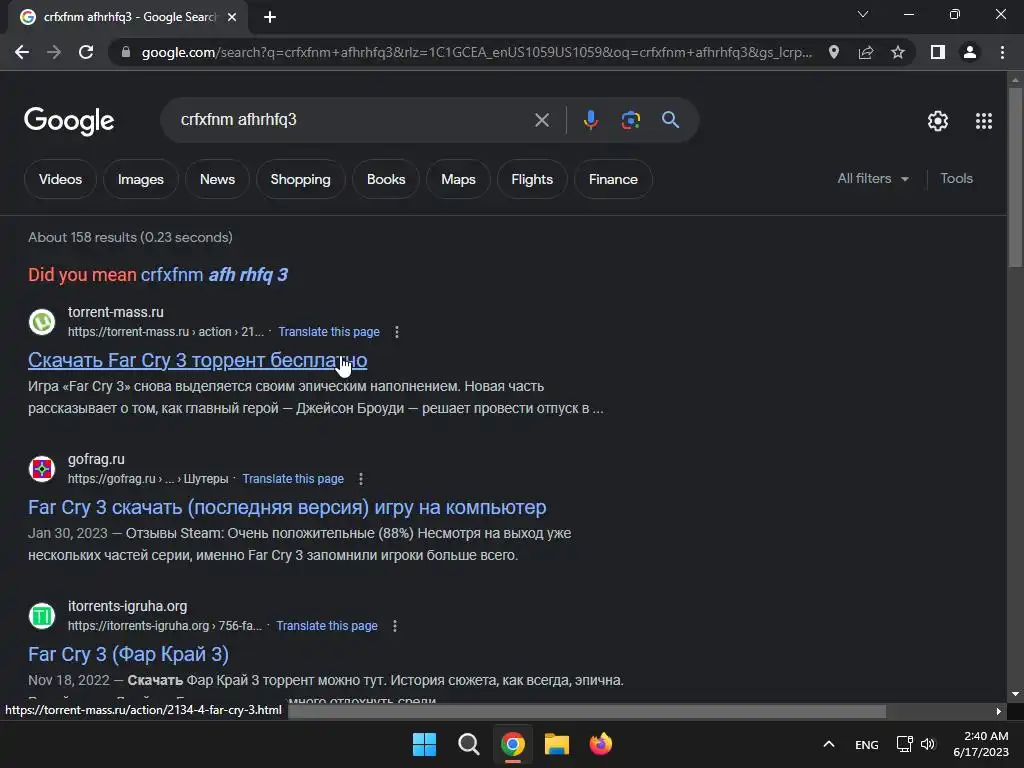Screen dimensions: 1024x768
Task: Open Скачать Far Cry 3 торрент result
Action: (197, 360)
